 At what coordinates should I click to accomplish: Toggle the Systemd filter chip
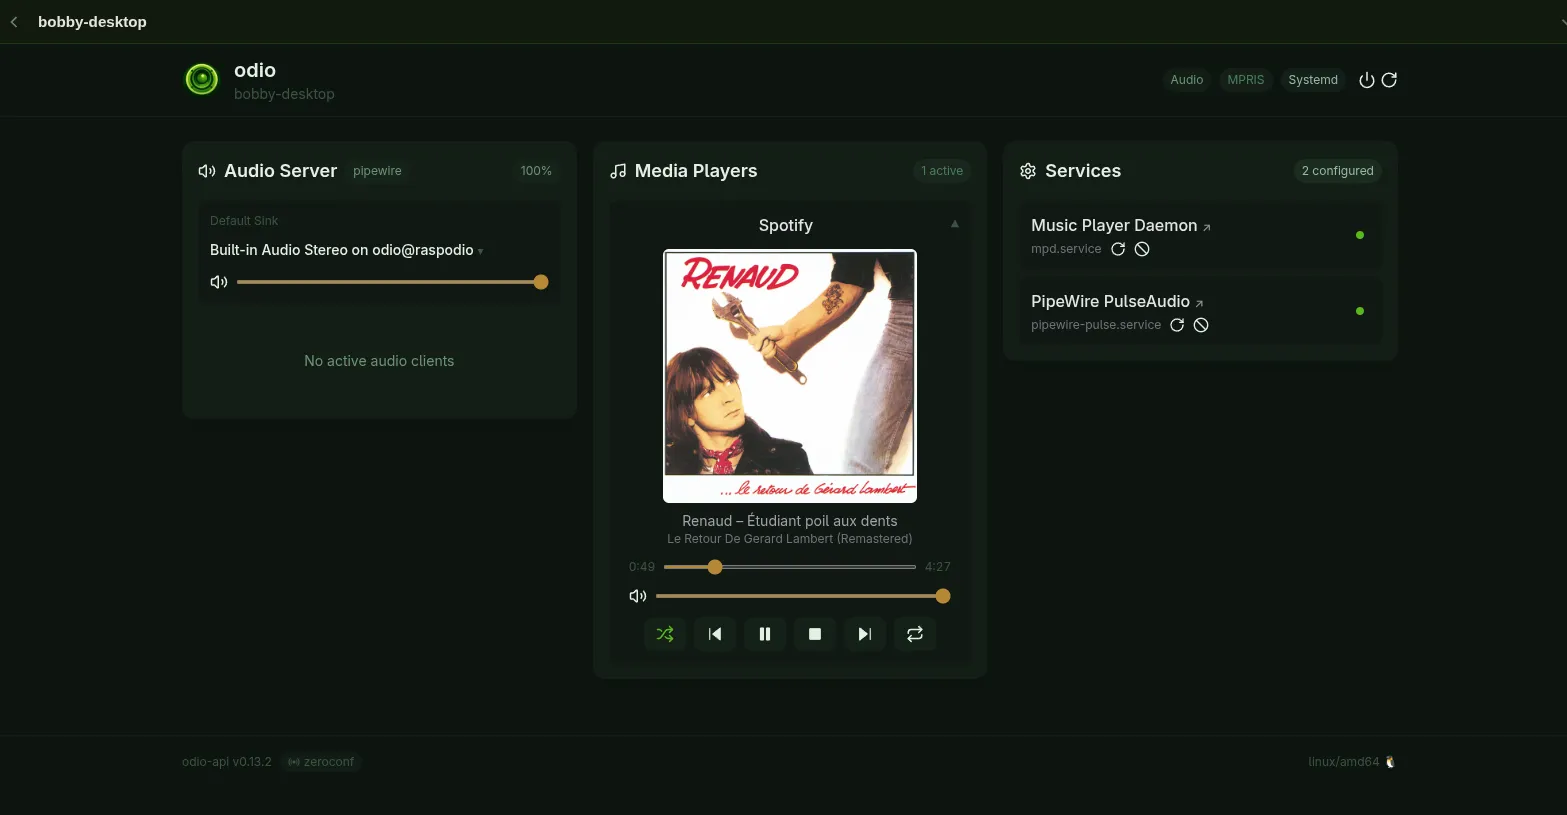pyautogui.click(x=1313, y=80)
